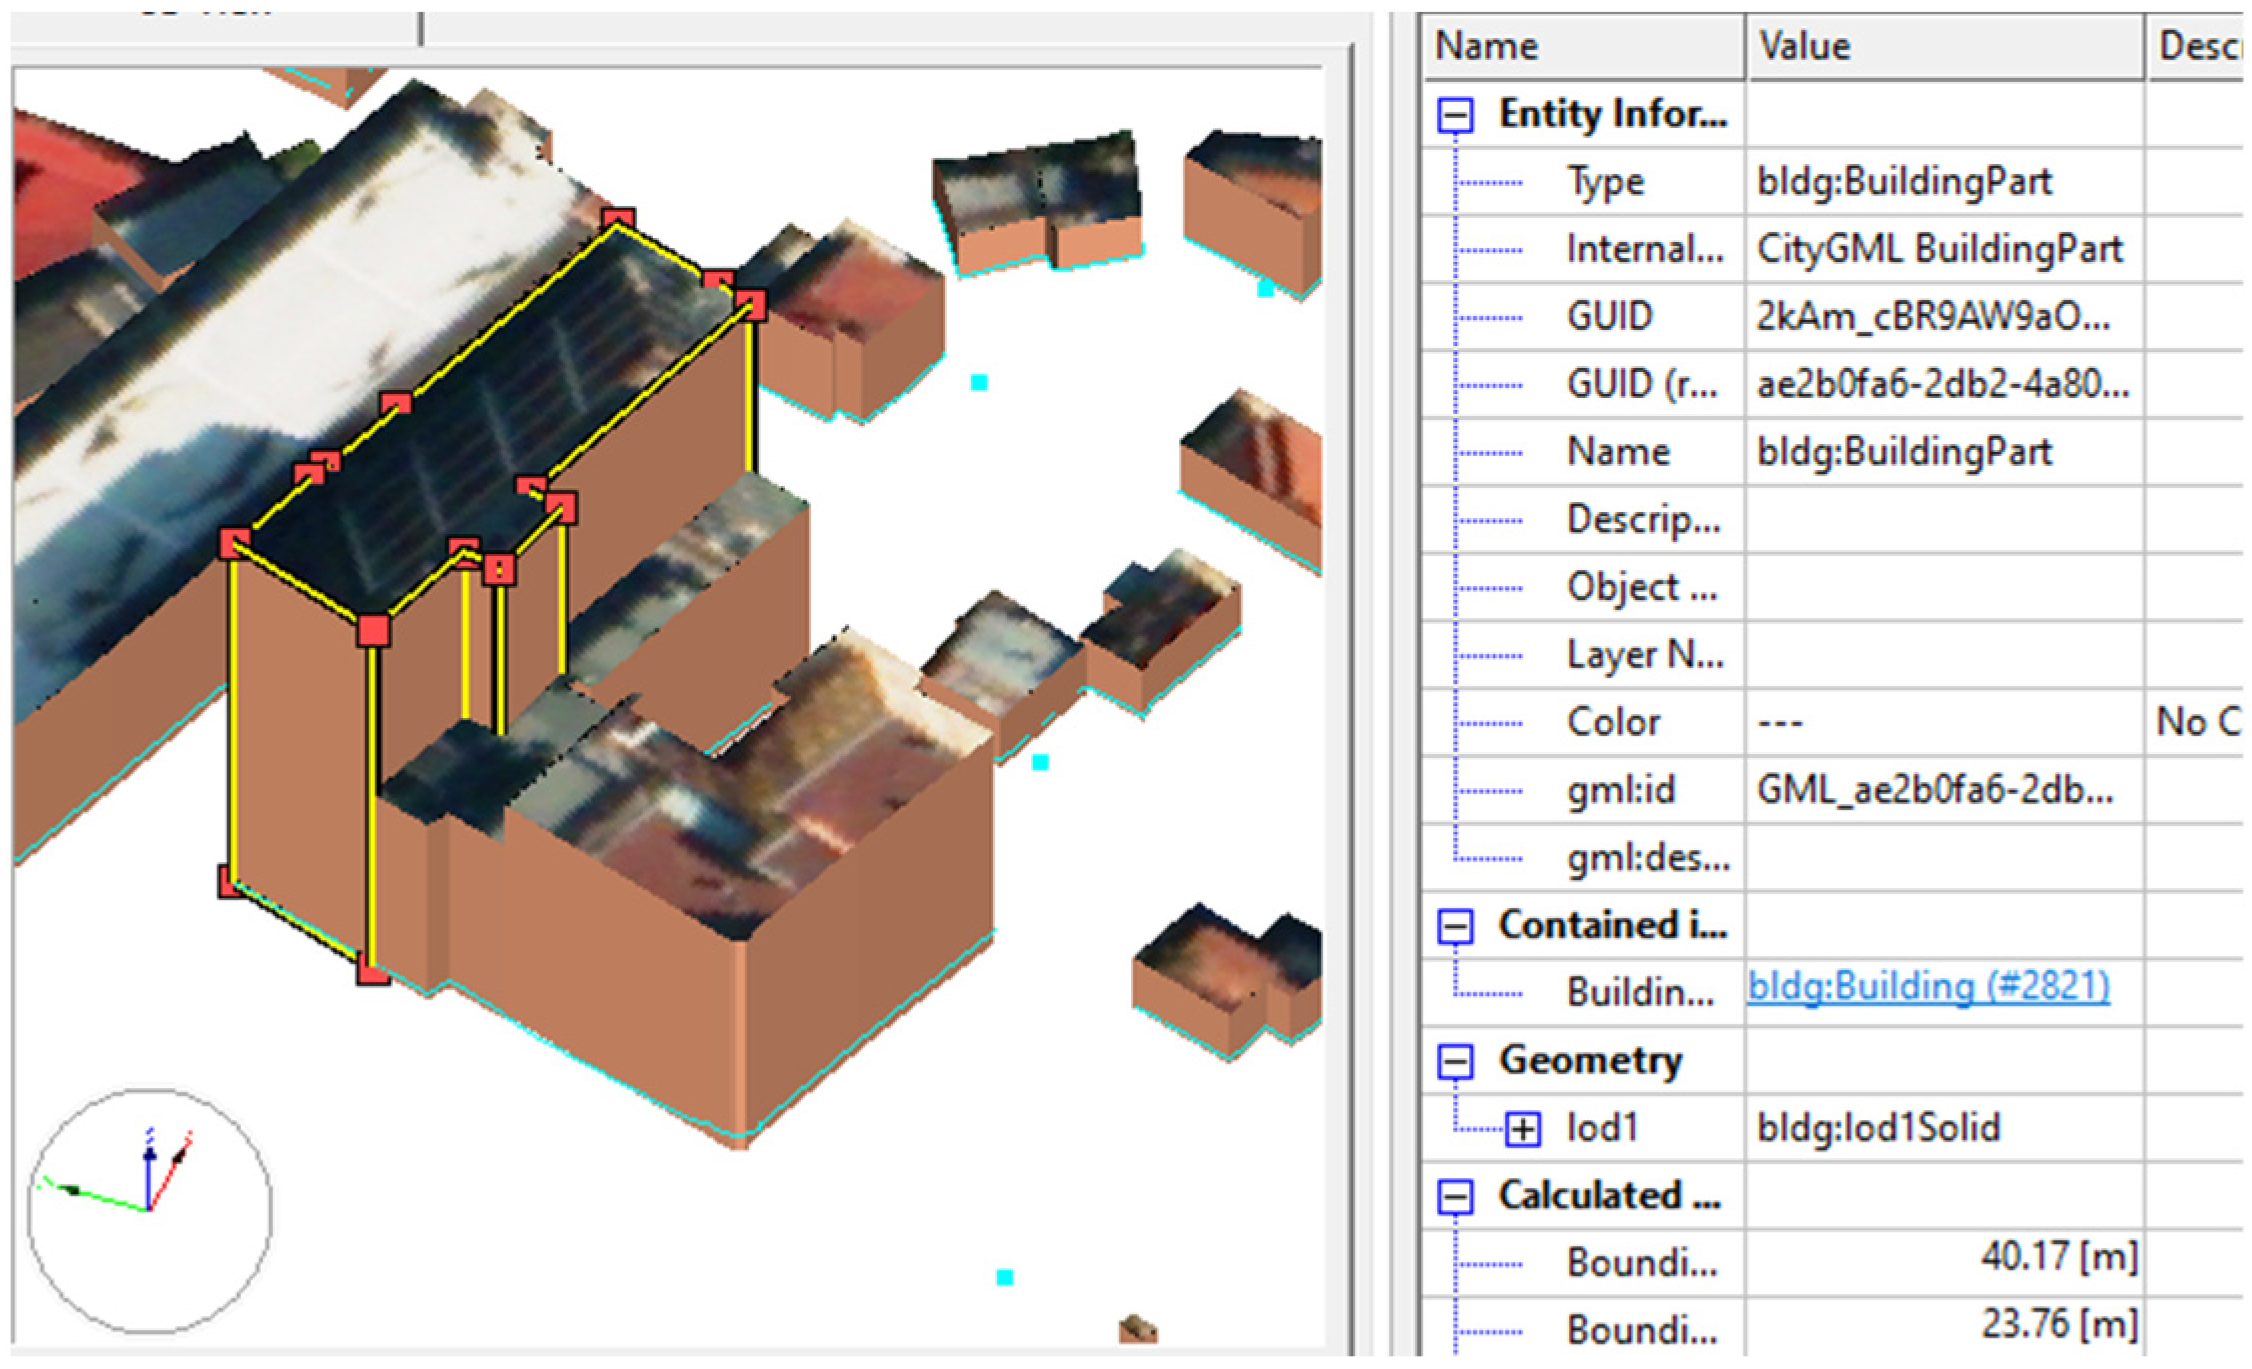Select the Type property row
Viewport: 2252px width, 1369px height.
(1604, 183)
